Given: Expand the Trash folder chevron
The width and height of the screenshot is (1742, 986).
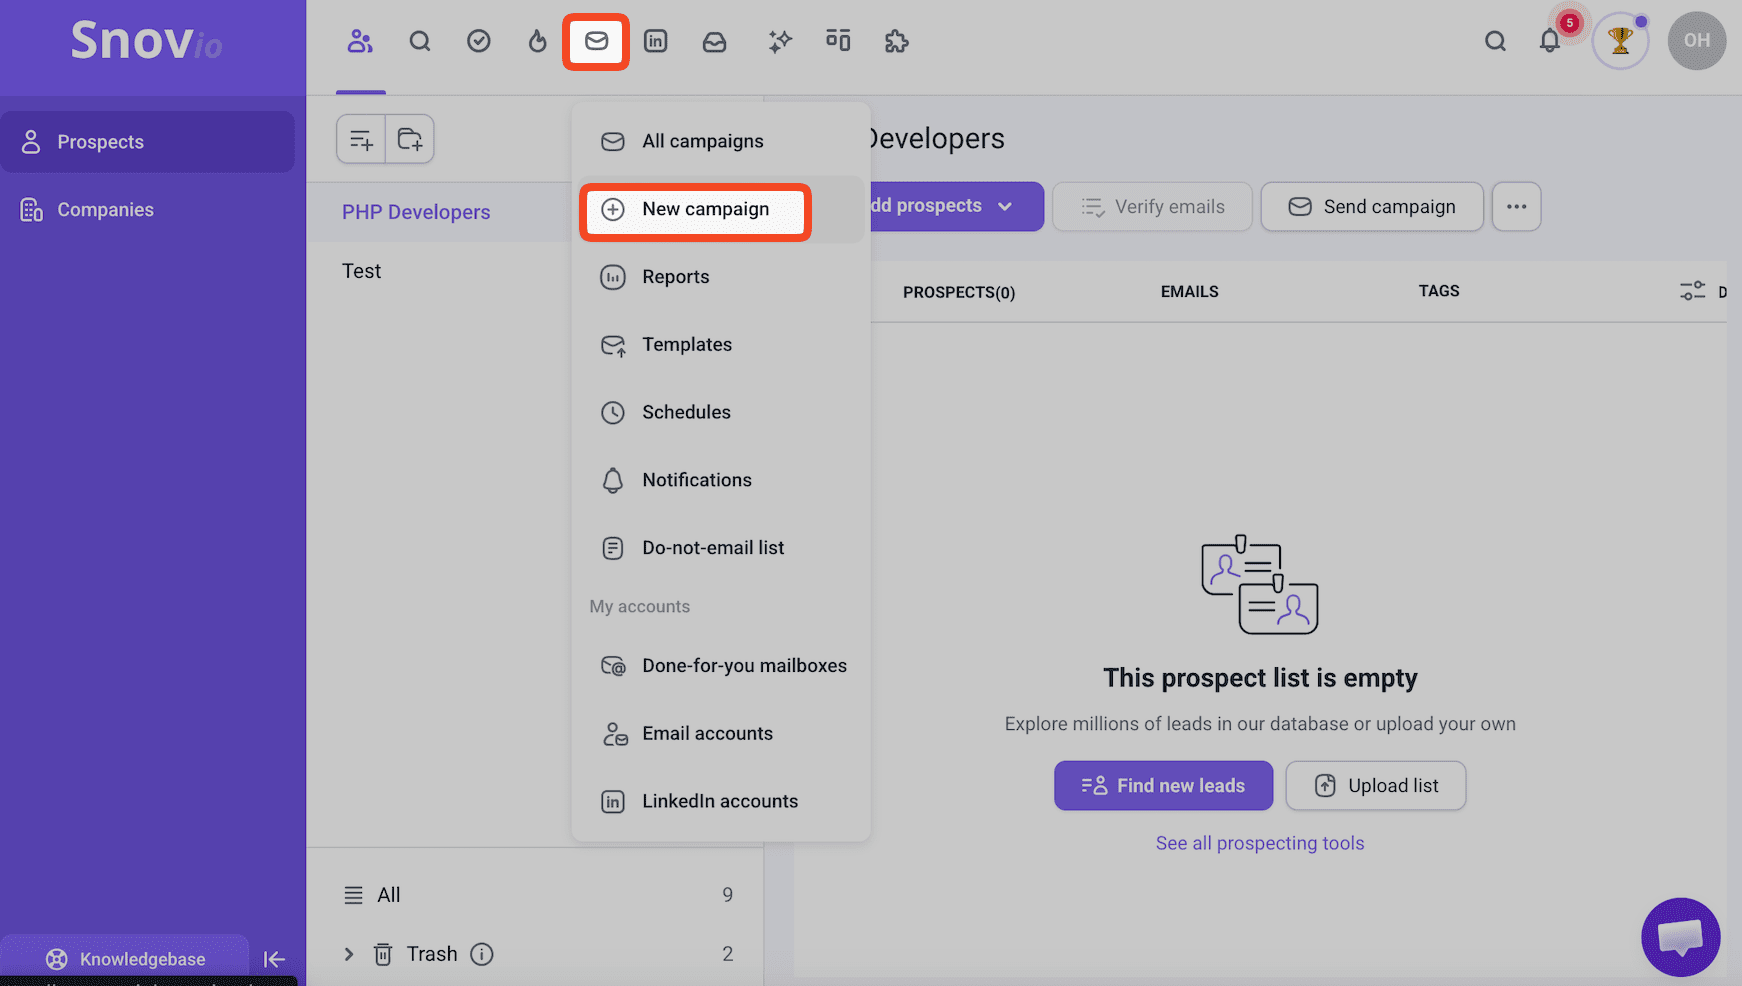Looking at the screenshot, I should point(349,954).
